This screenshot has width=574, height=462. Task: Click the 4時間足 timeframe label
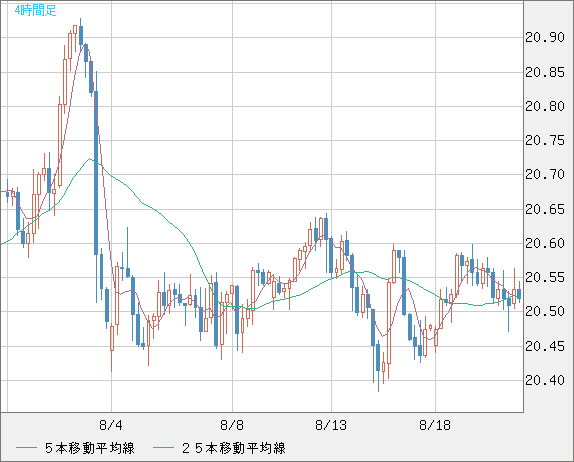[36, 11]
